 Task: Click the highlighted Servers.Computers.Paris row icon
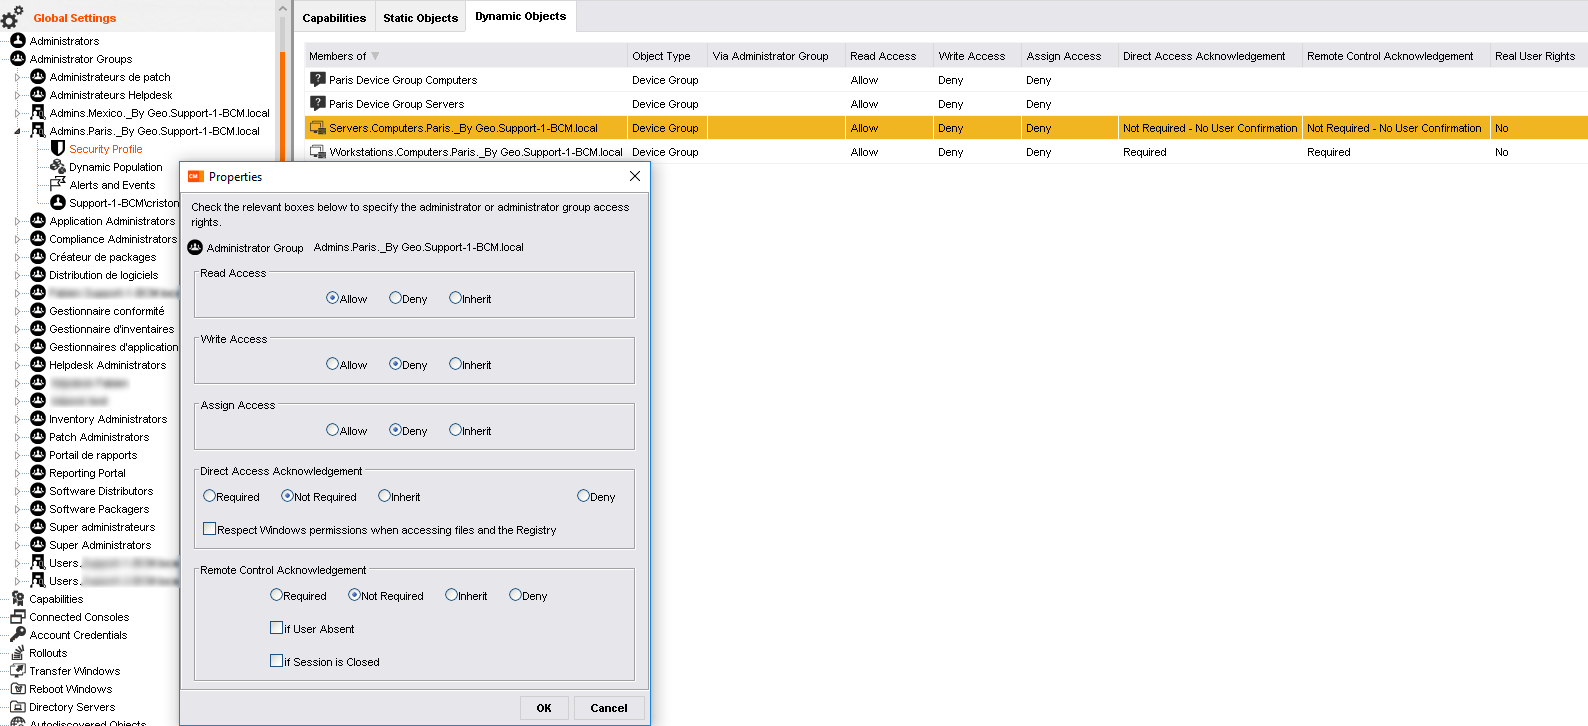pyautogui.click(x=318, y=128)
